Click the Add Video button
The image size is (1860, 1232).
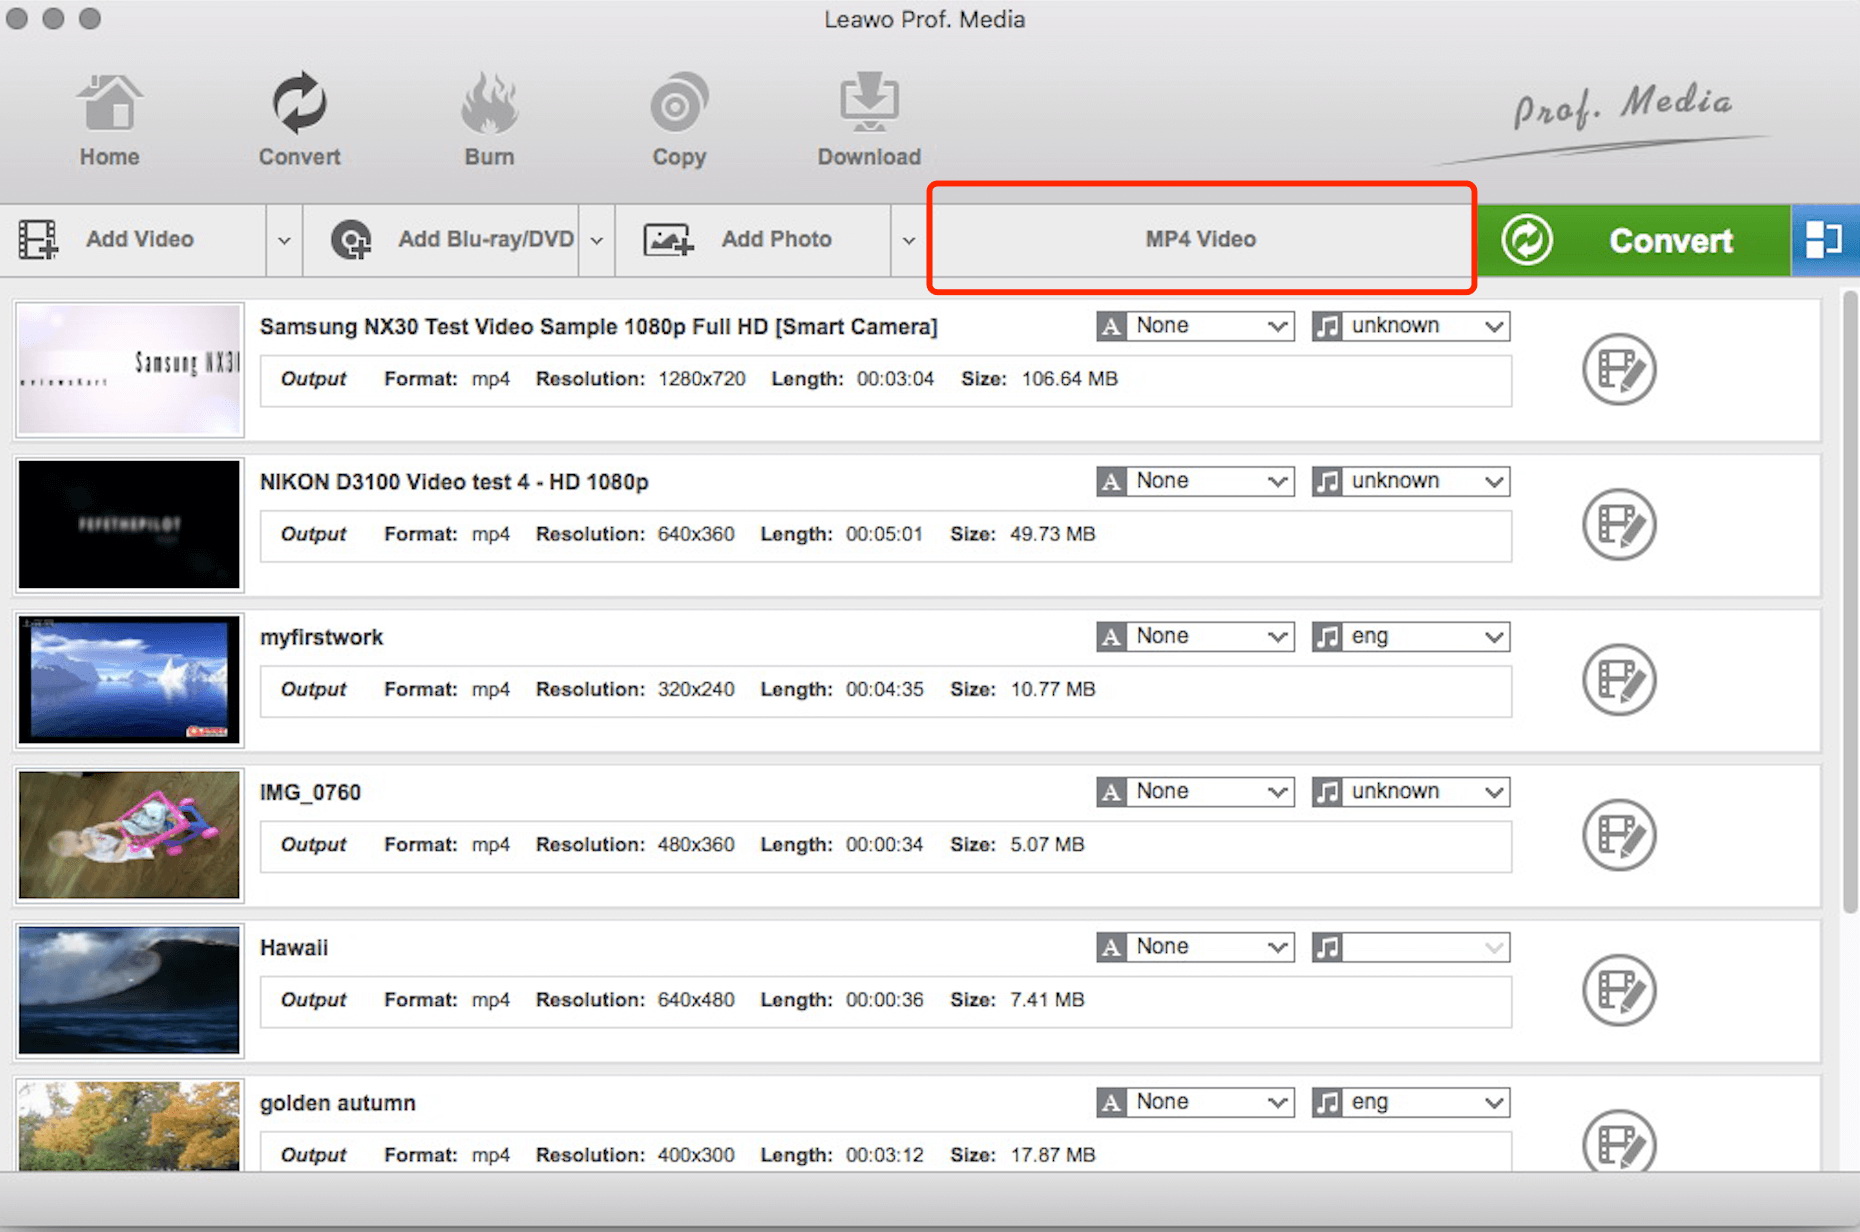point(134,240)
